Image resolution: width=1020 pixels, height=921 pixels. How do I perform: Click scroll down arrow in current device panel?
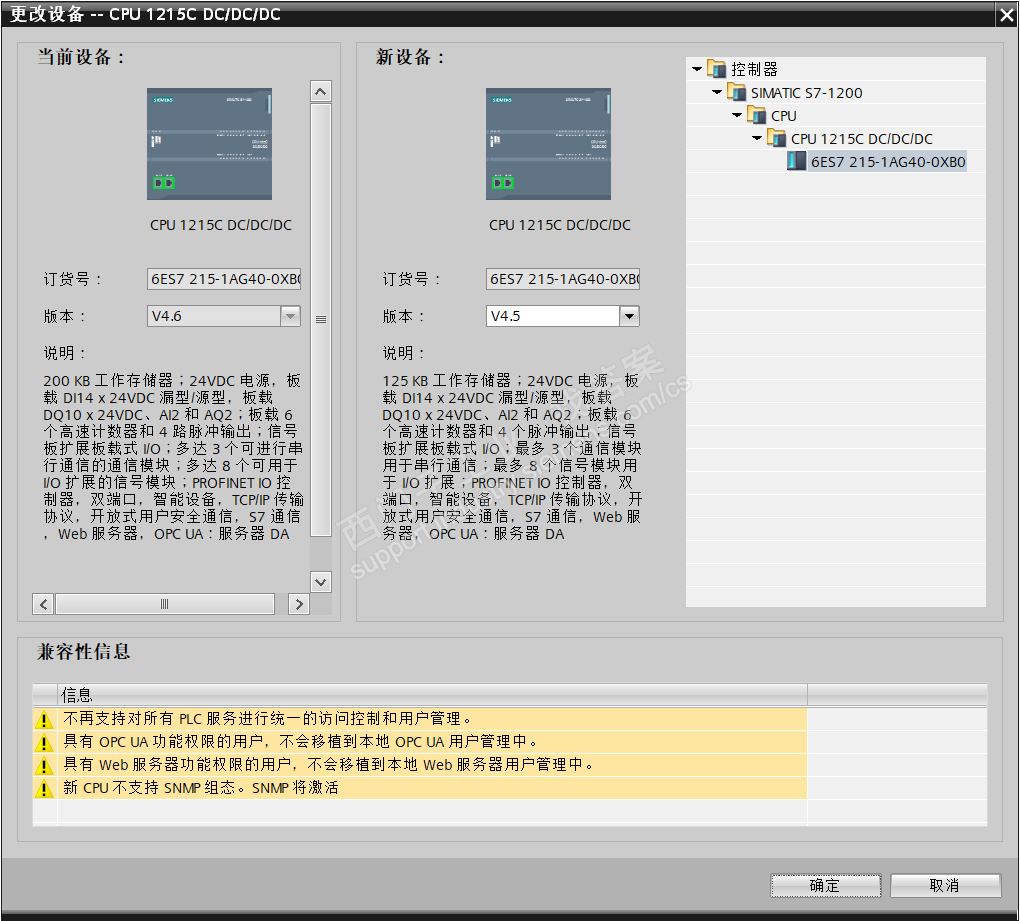(x=321, y=581)
